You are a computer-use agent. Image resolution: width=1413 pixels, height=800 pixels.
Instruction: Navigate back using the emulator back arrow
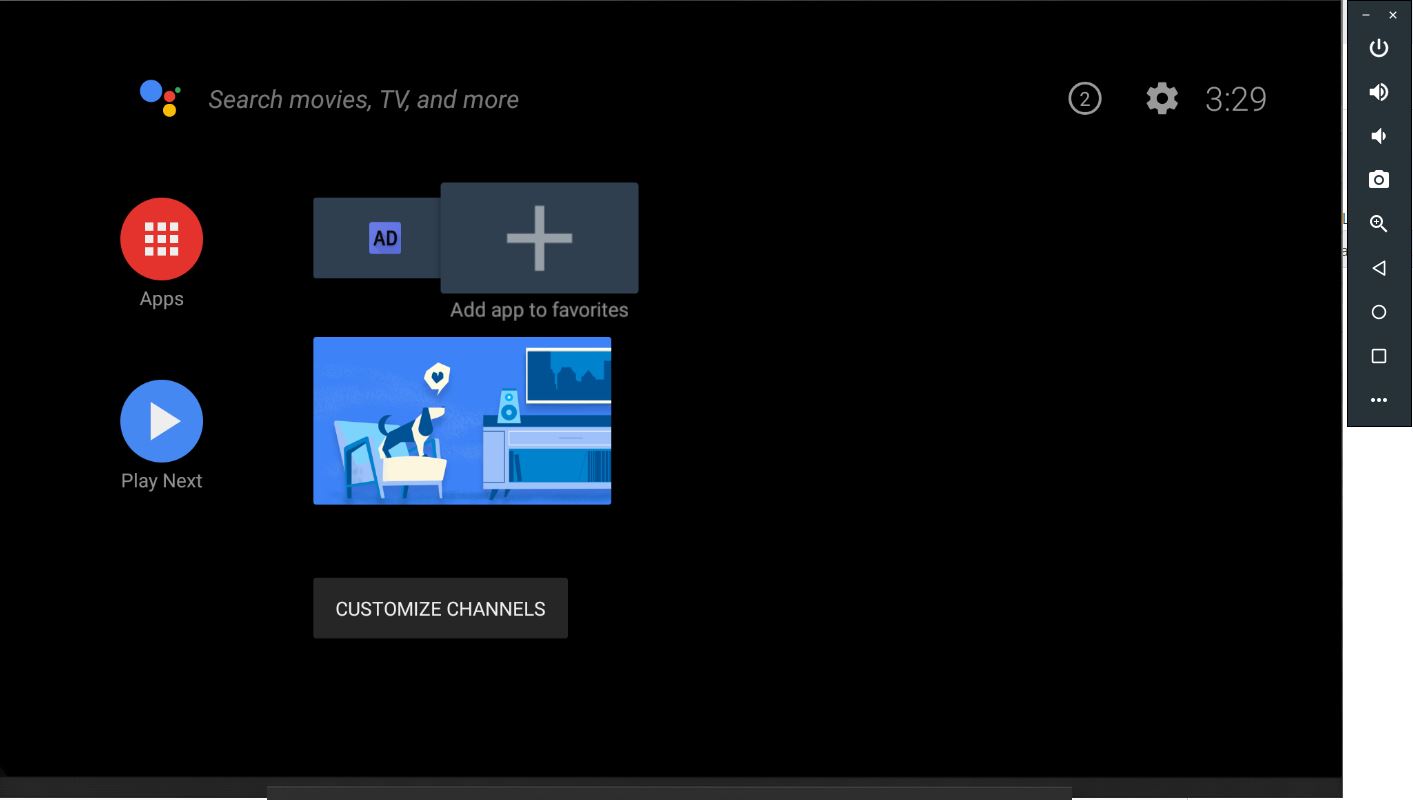click(x=1378, y=267)
